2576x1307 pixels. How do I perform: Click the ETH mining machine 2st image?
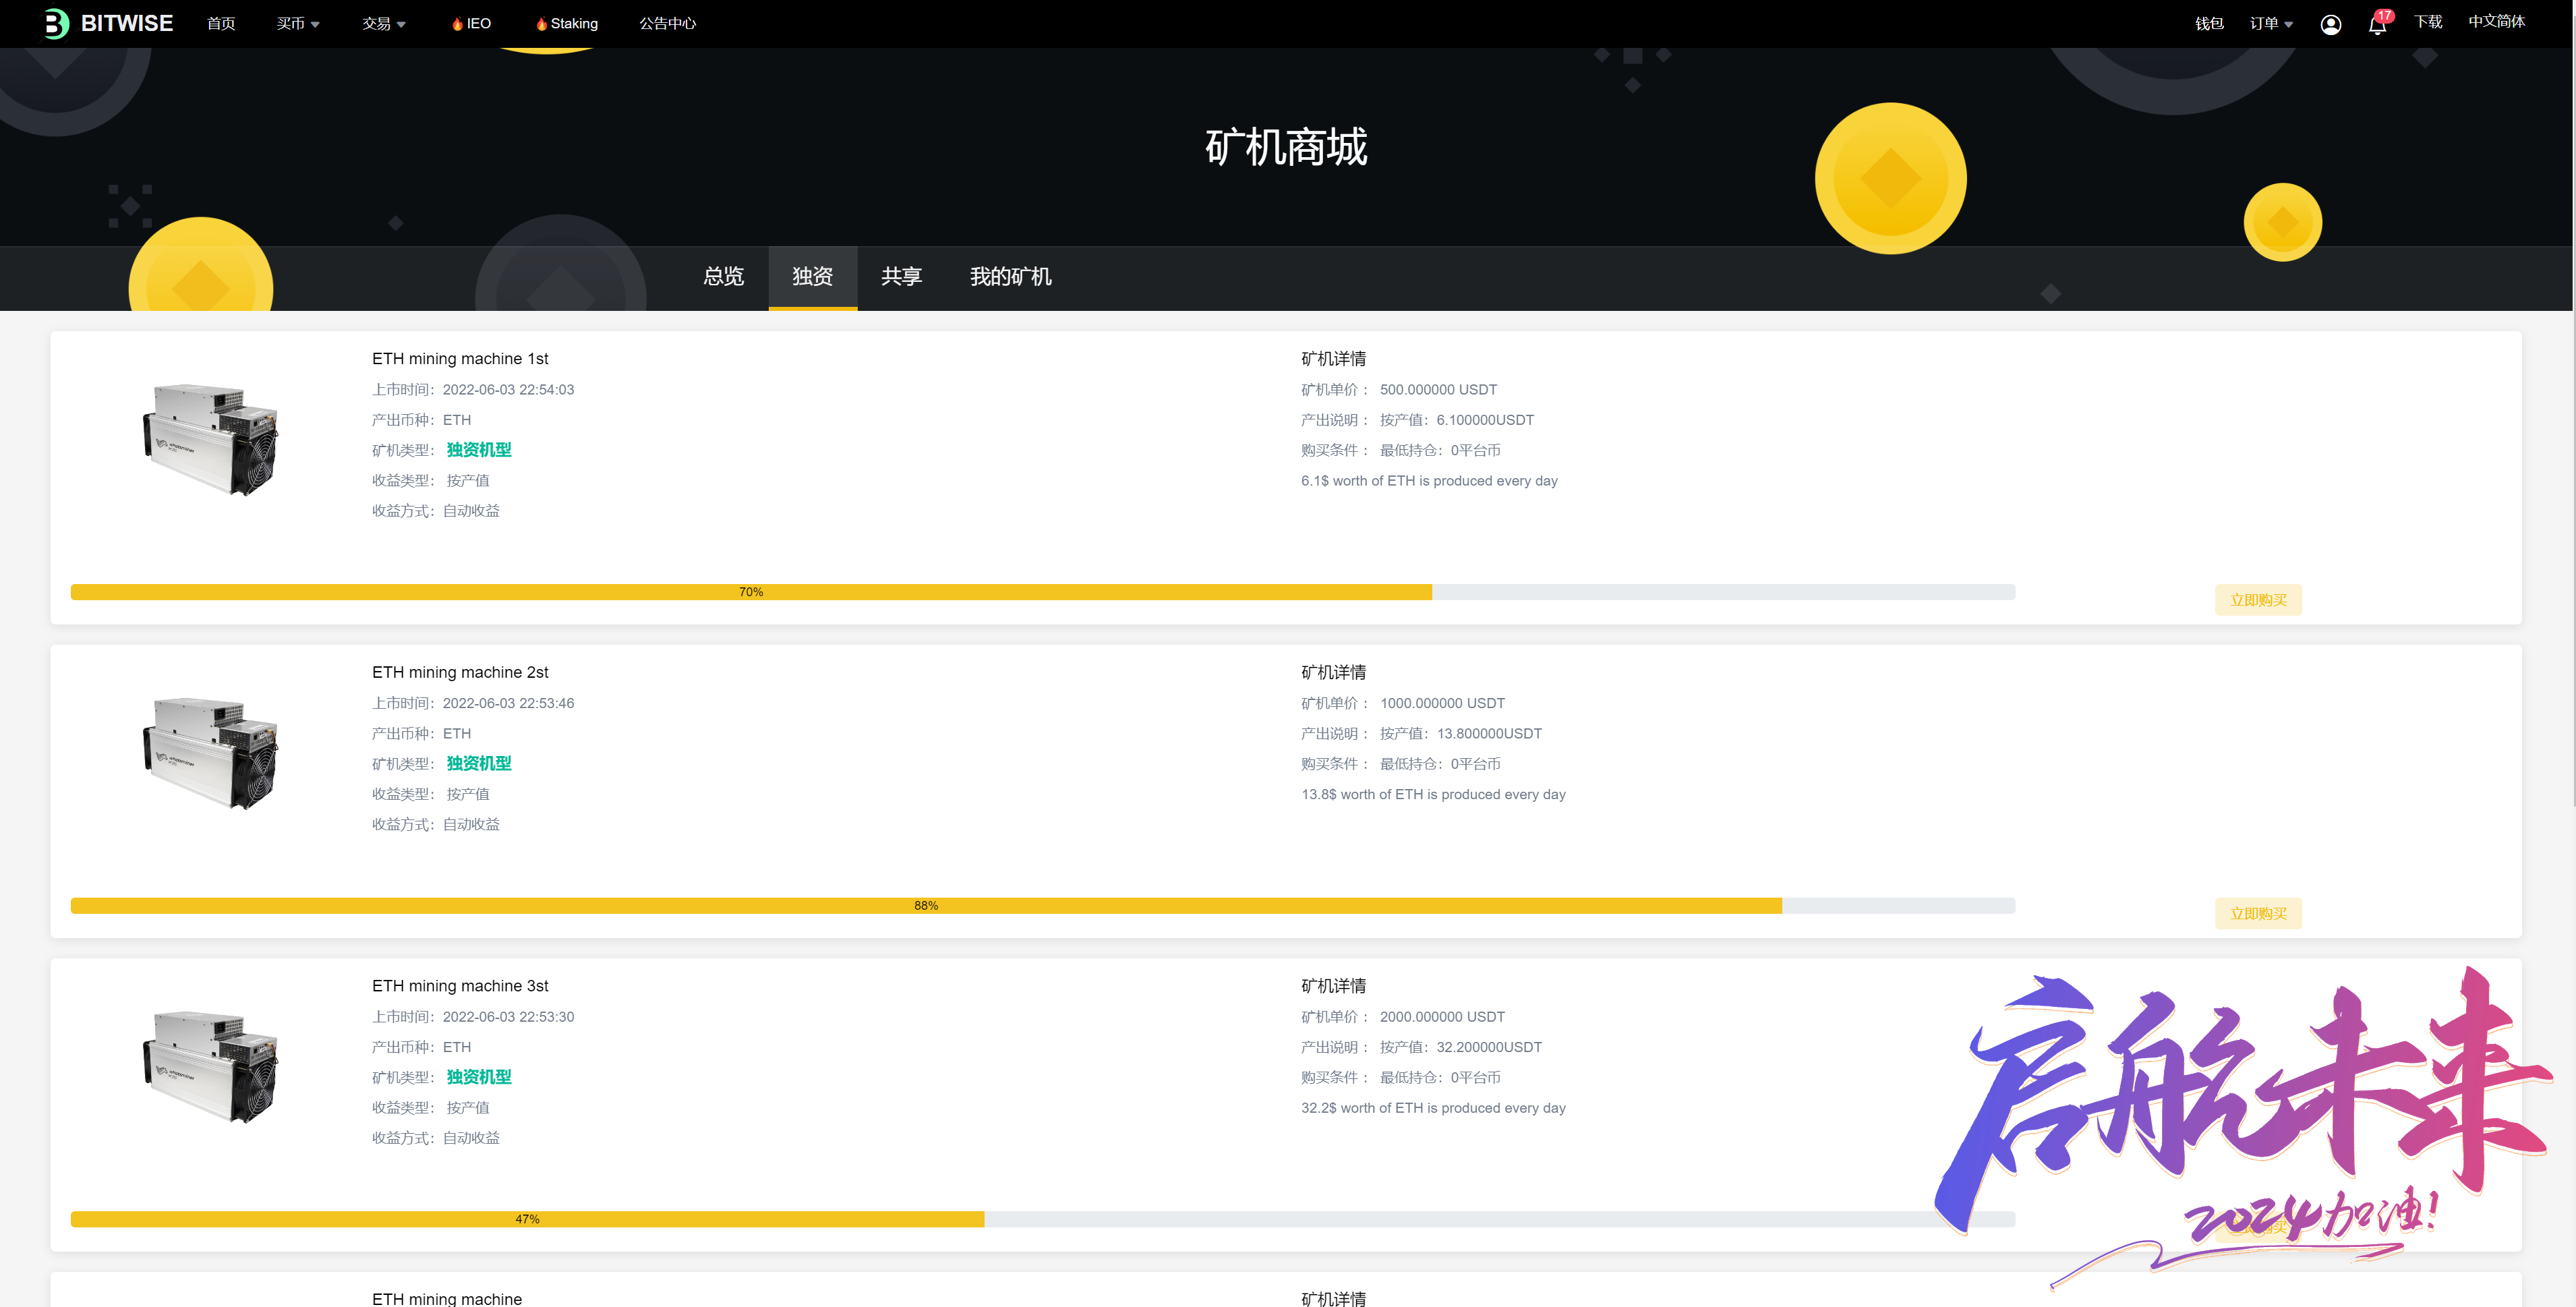click(x=211, y=753)
